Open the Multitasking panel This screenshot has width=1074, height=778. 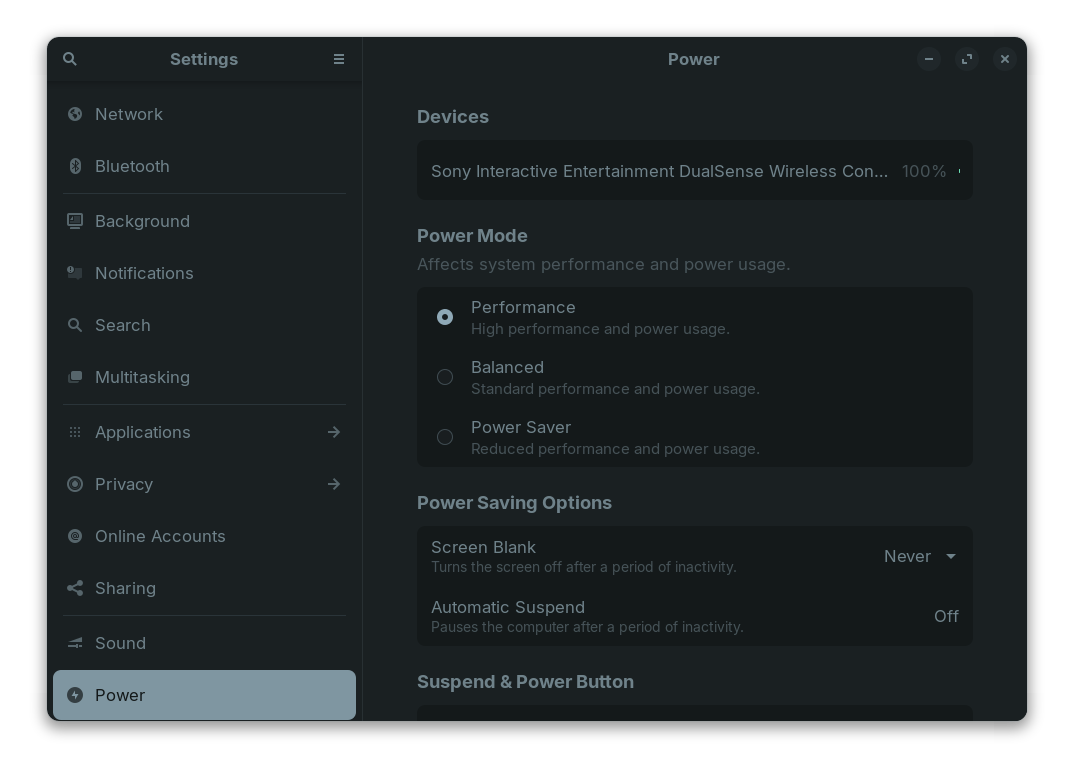pyautogui.click(x=204, y=377)
